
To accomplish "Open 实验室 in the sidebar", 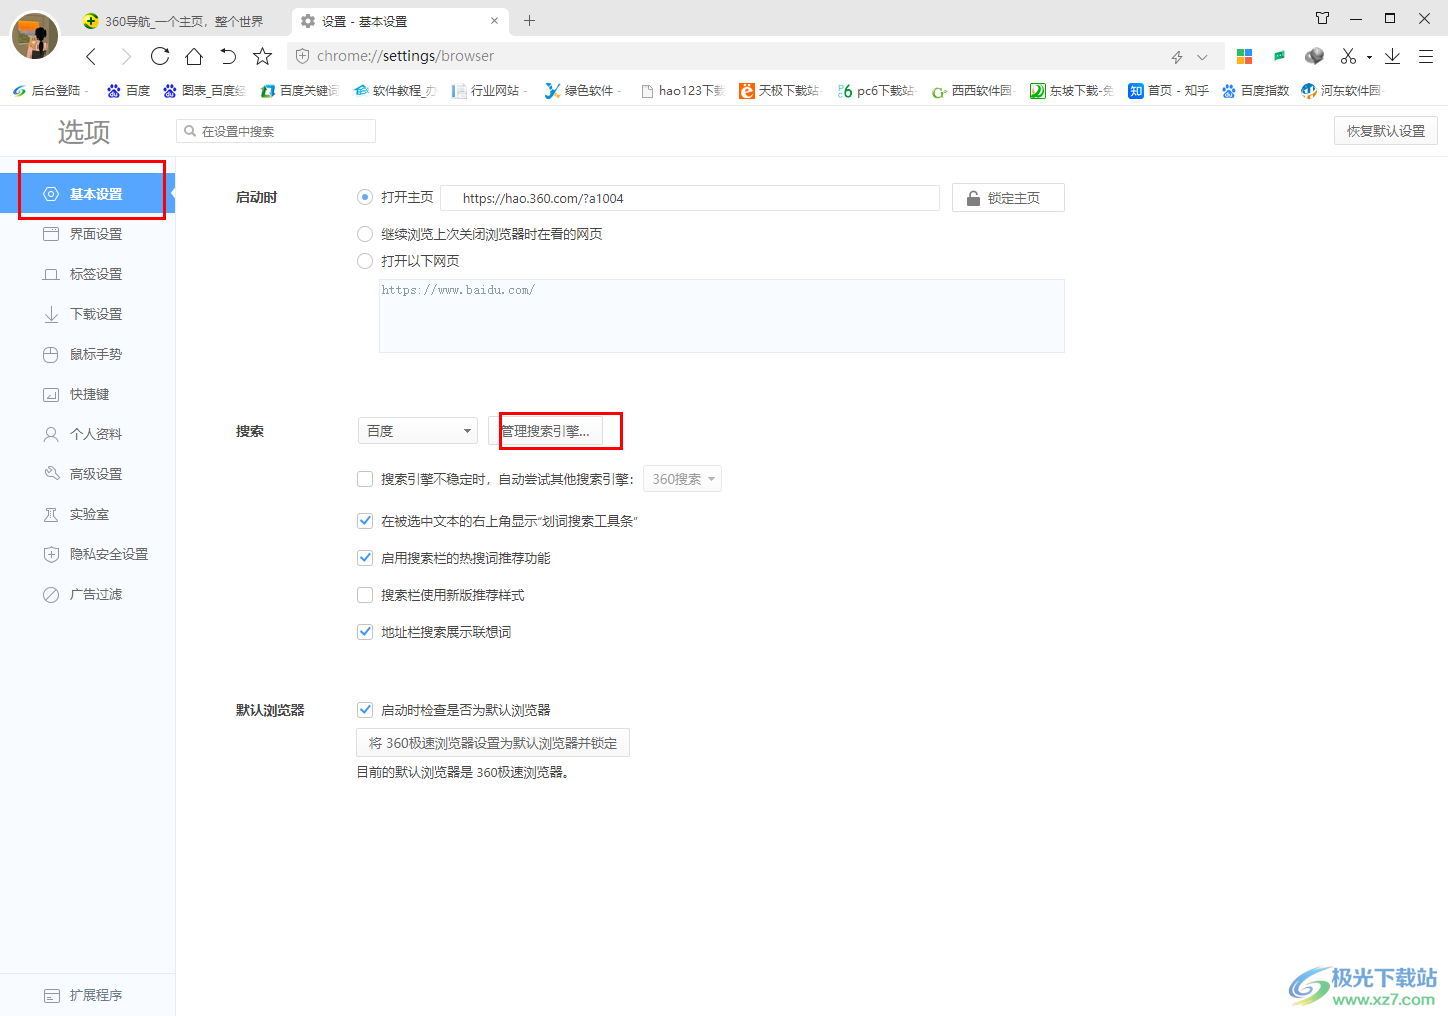I will 87,514.
